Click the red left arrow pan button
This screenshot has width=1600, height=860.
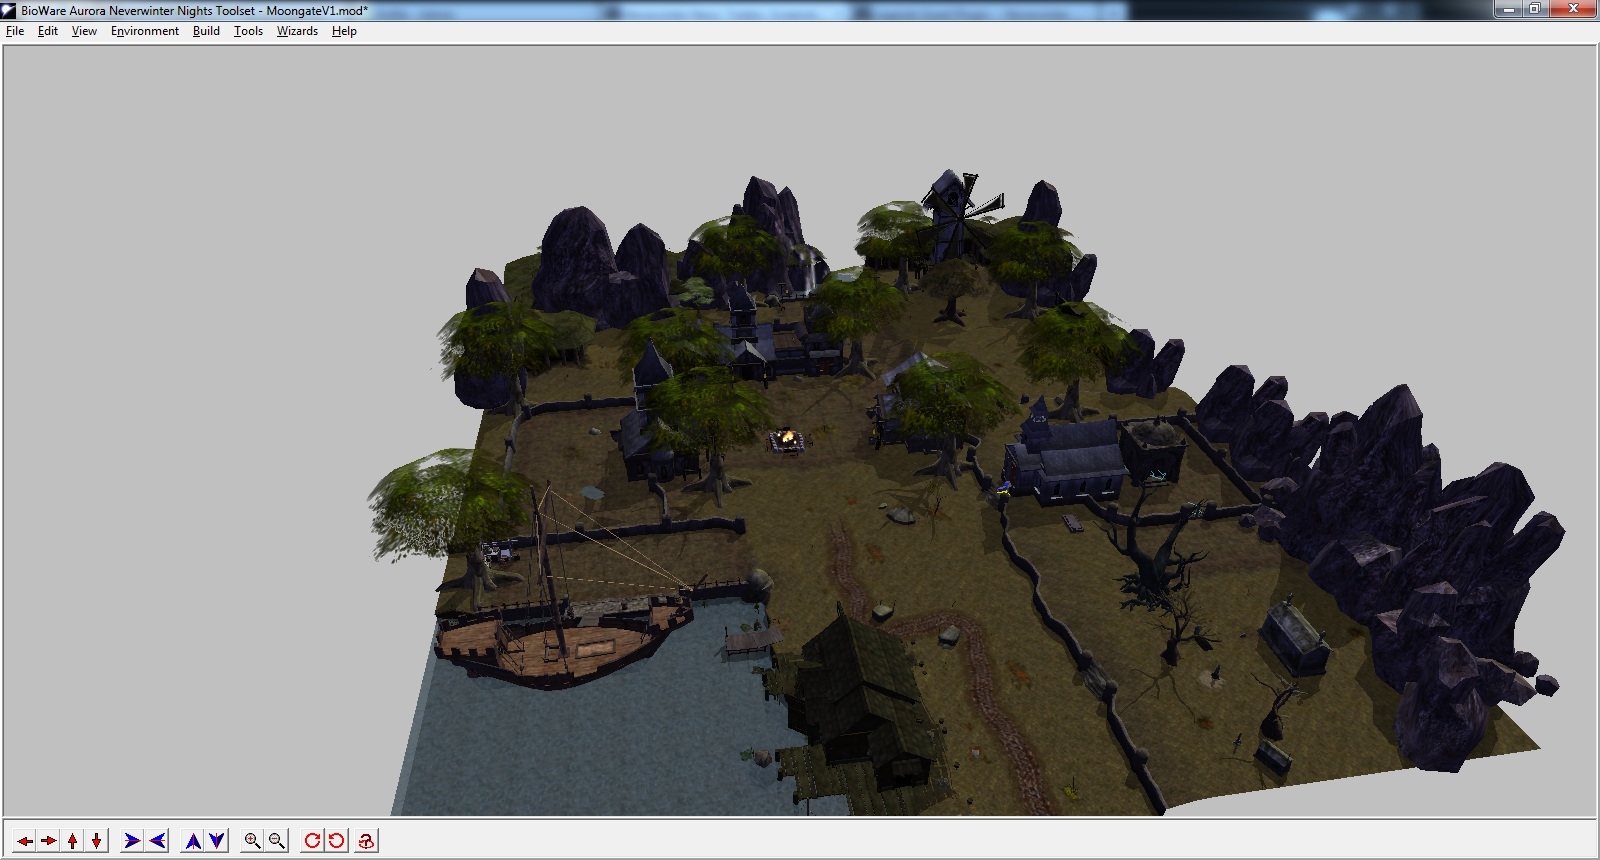point(24,841)
